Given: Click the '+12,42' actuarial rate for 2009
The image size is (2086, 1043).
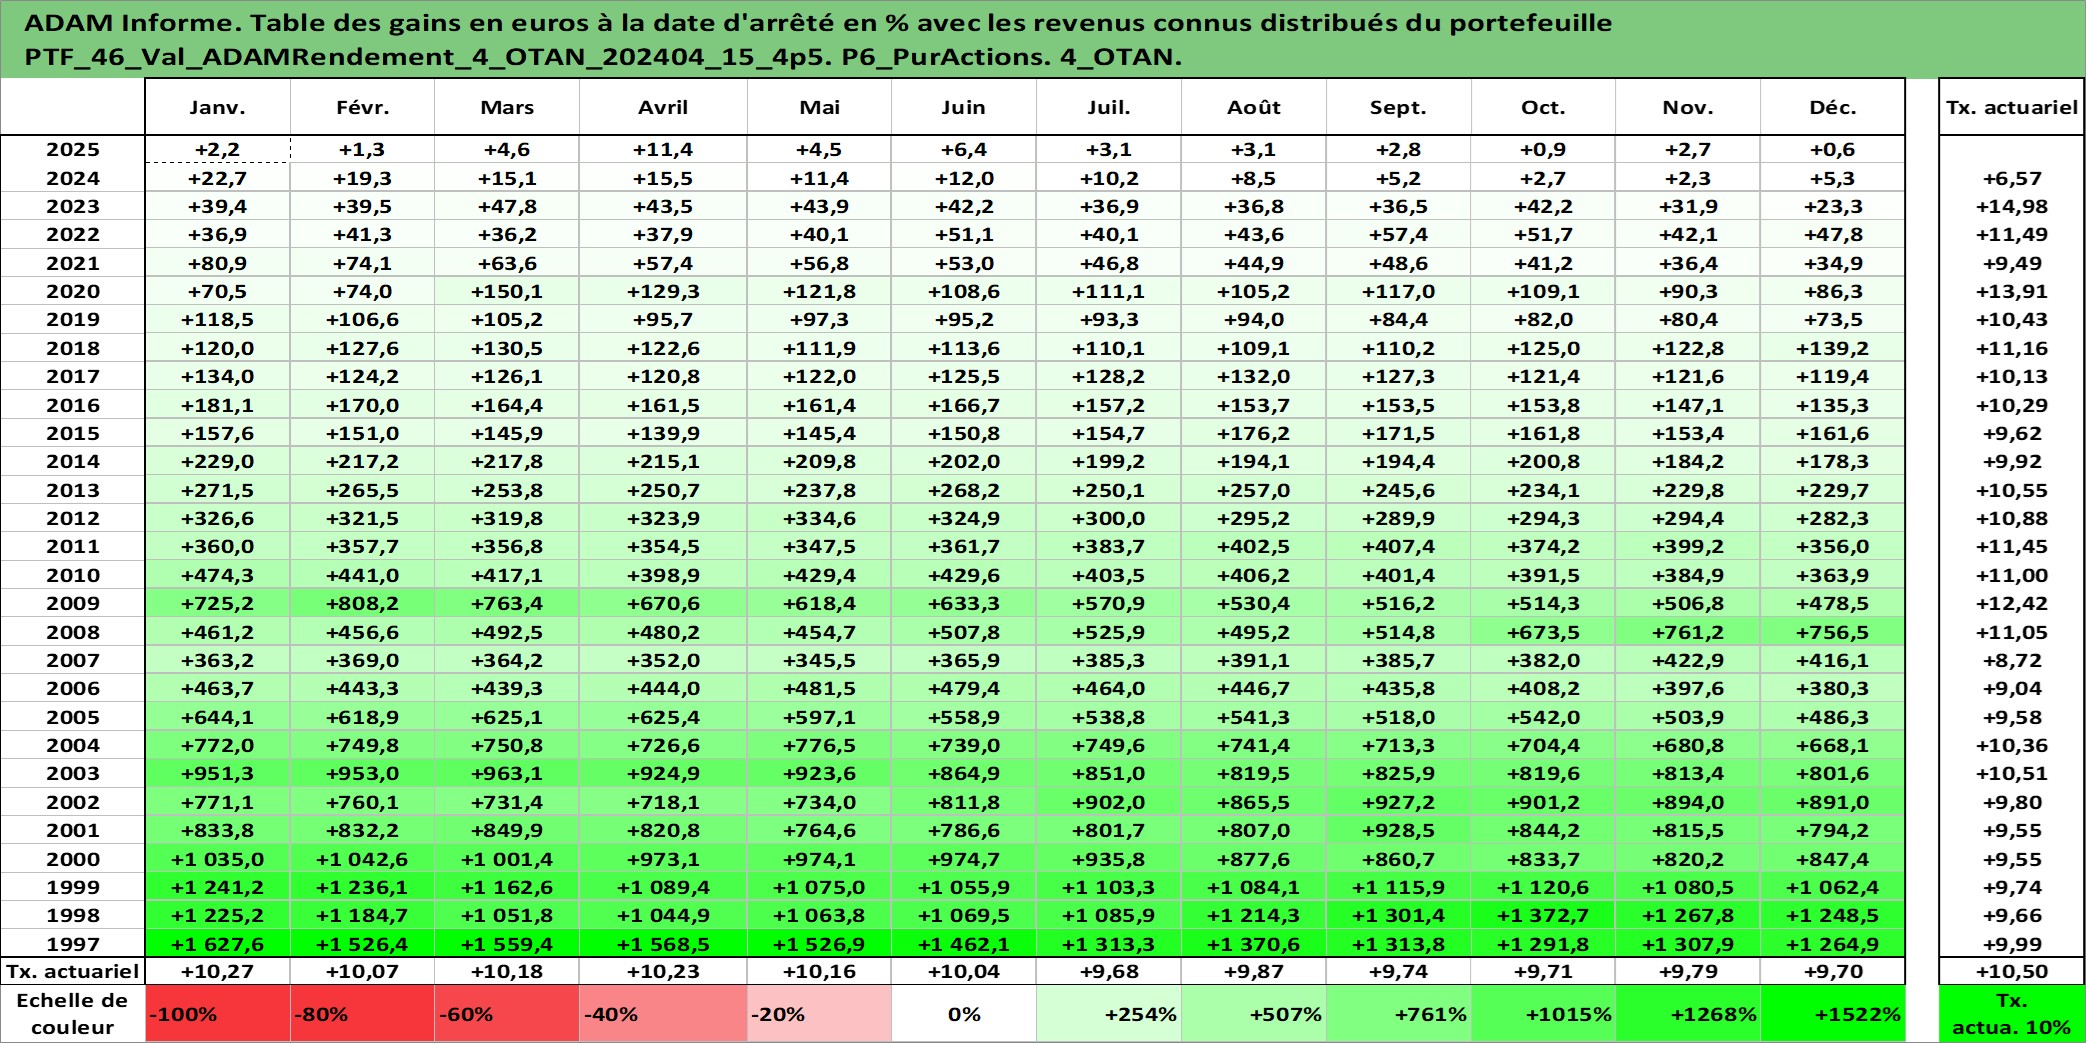Looking at the screenshot, I should pos(2012,603).
